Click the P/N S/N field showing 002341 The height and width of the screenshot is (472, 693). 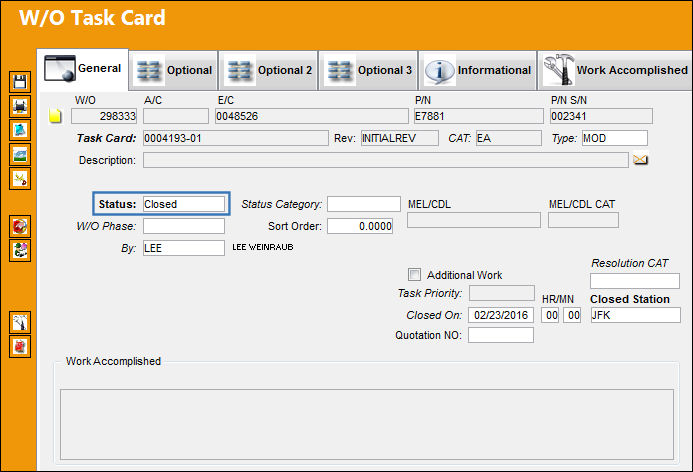tap(601, 116)
